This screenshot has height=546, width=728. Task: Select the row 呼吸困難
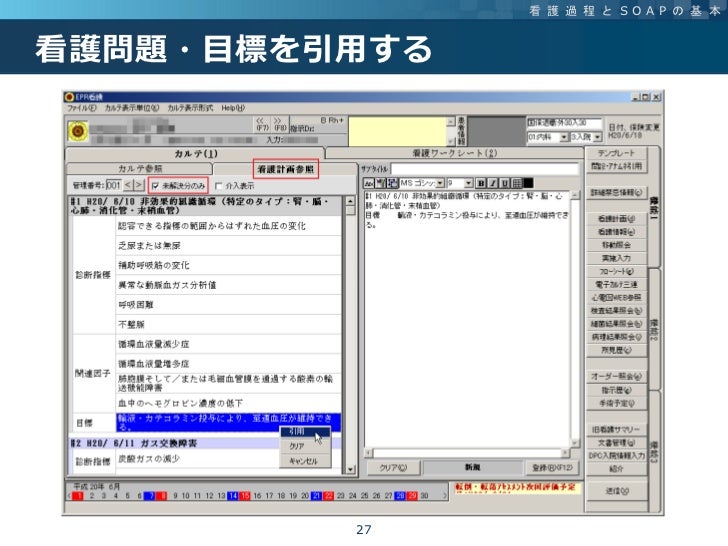(x=228, y=305)
